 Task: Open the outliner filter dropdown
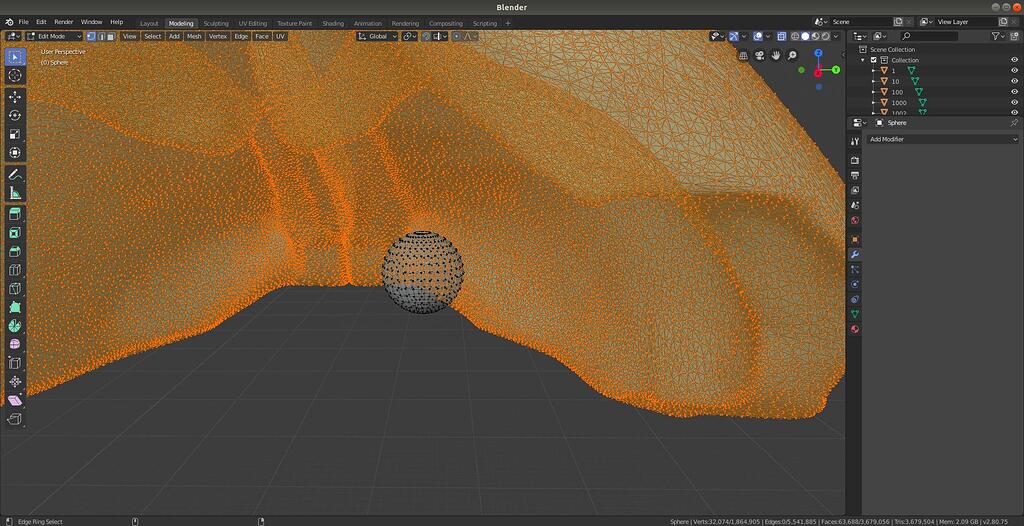tap(998, 37)
